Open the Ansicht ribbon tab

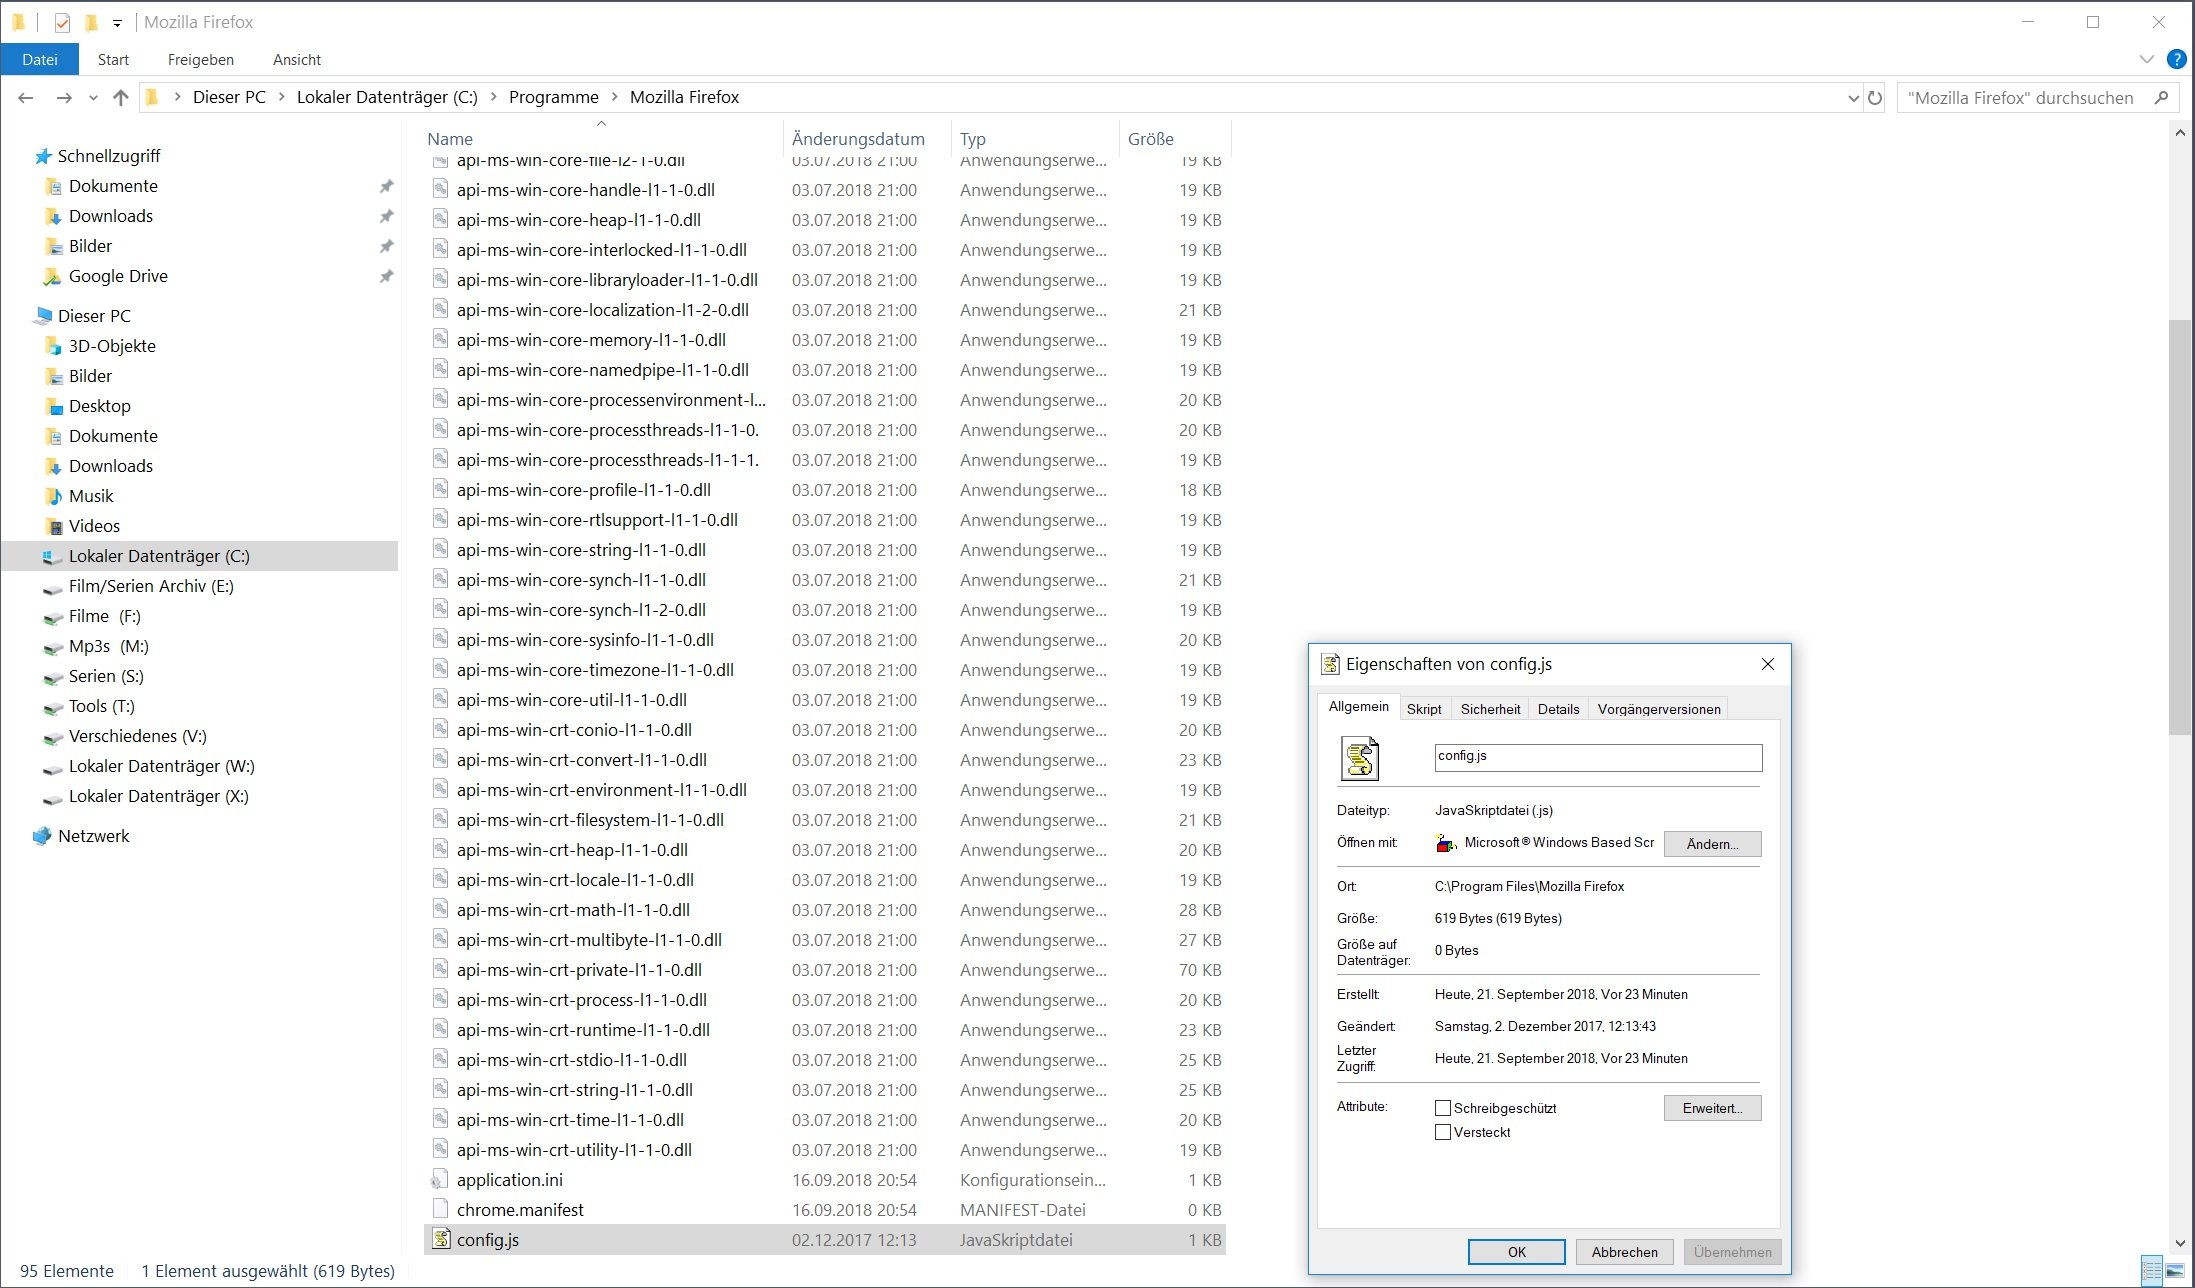coord(297,60)
